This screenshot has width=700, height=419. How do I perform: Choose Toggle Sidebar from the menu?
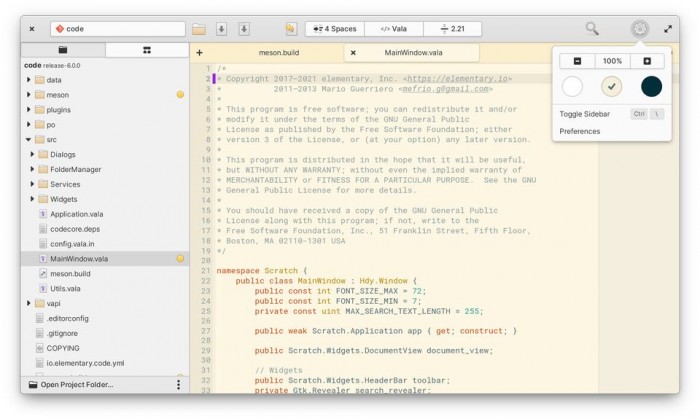(x=585, y=114)
